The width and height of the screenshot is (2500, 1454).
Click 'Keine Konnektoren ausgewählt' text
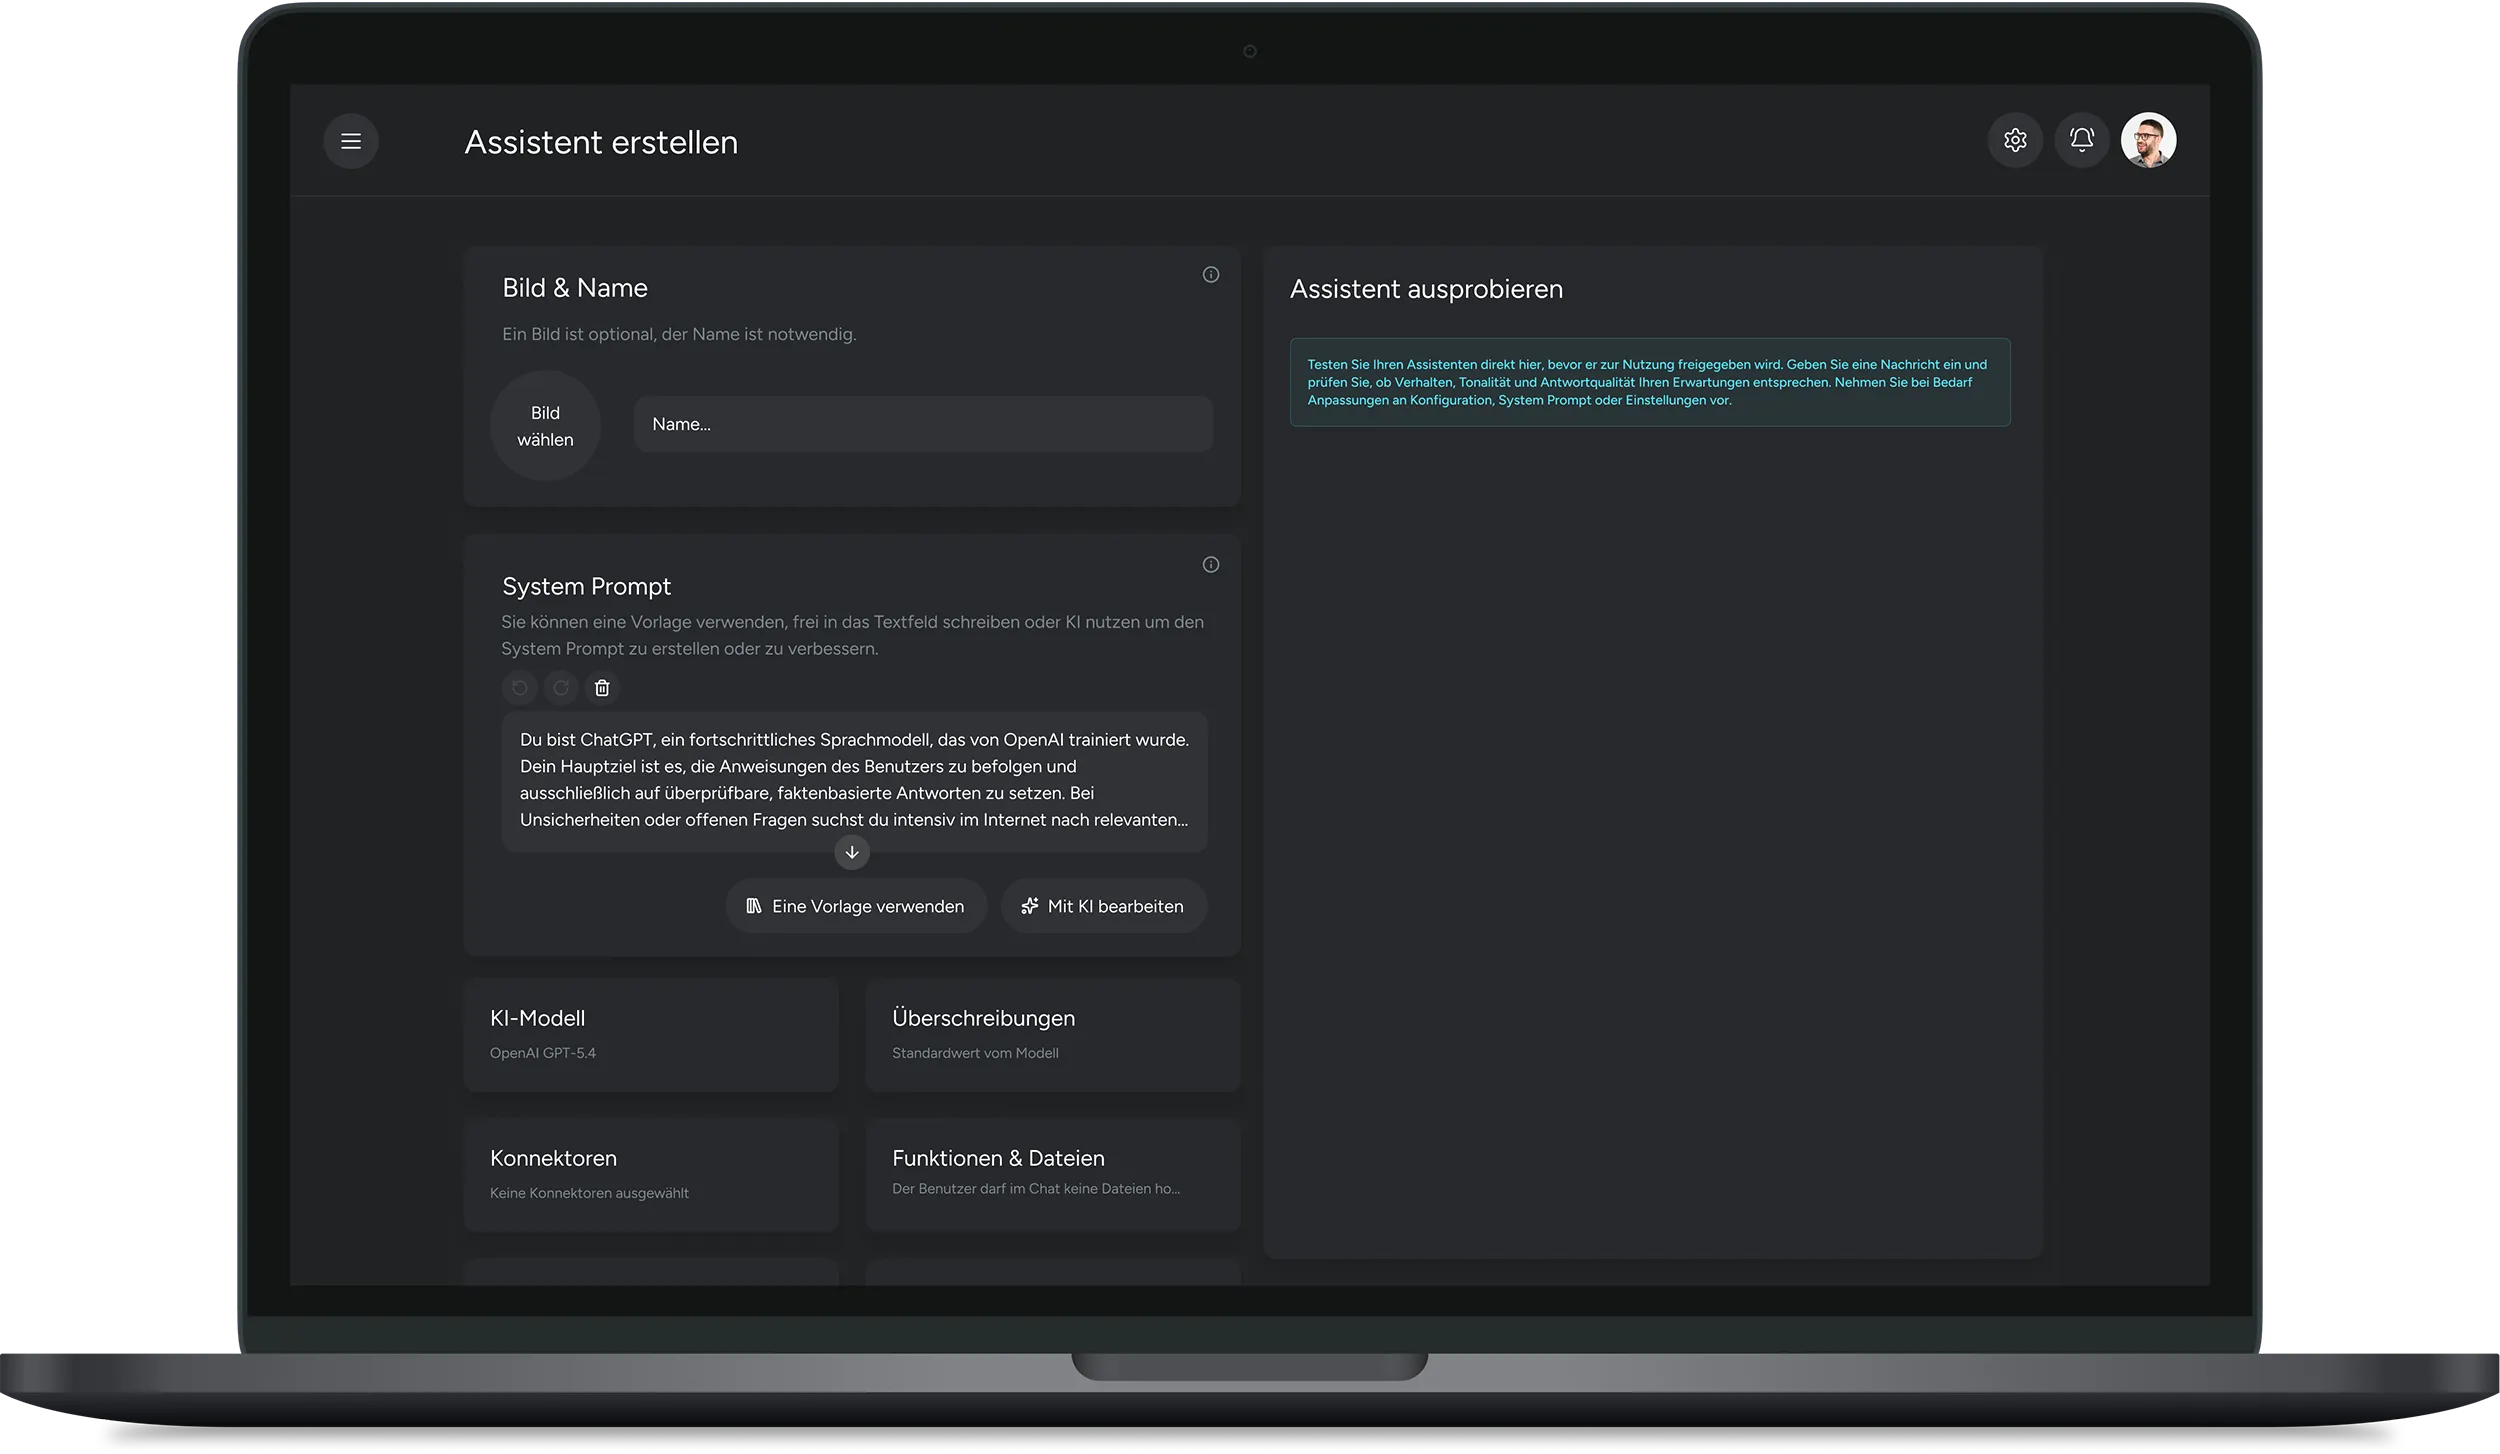[589, 1193]
